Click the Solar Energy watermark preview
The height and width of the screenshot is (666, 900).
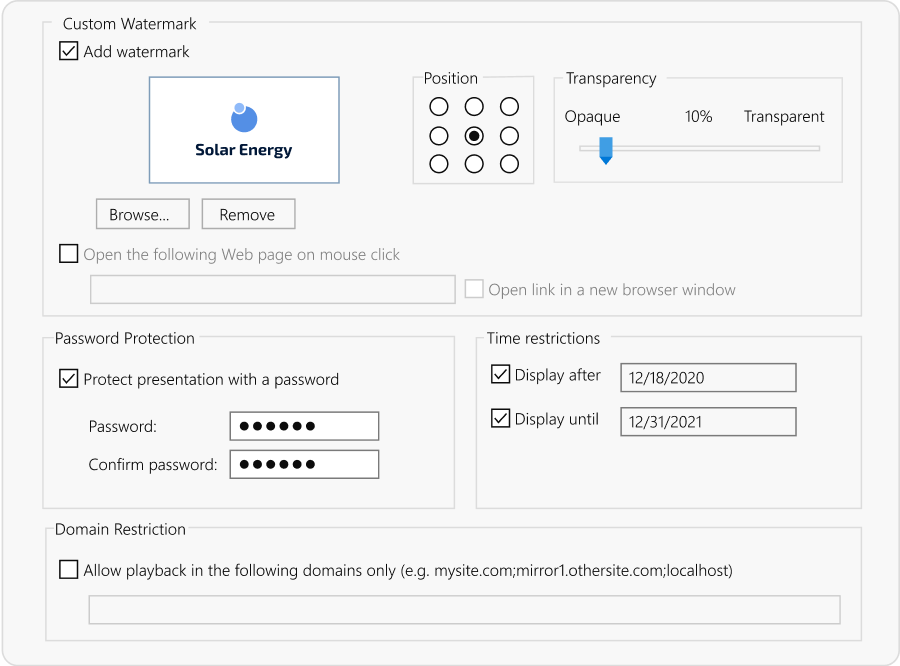[244, 130]
